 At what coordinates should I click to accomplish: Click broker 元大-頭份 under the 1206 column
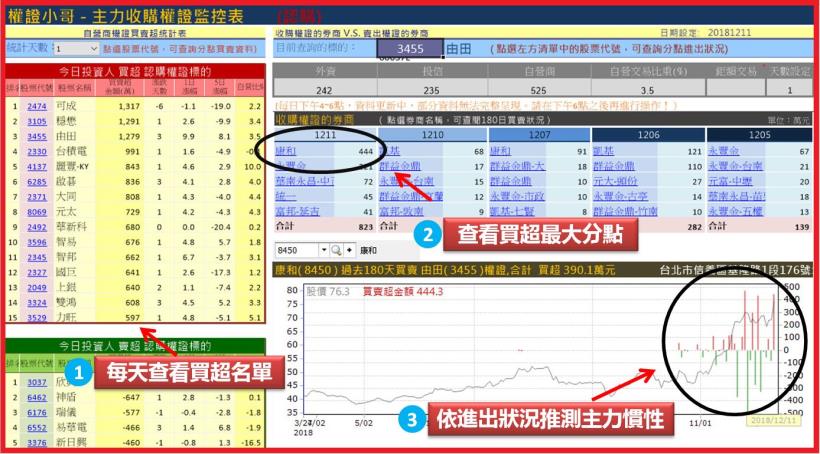point(616,181)
